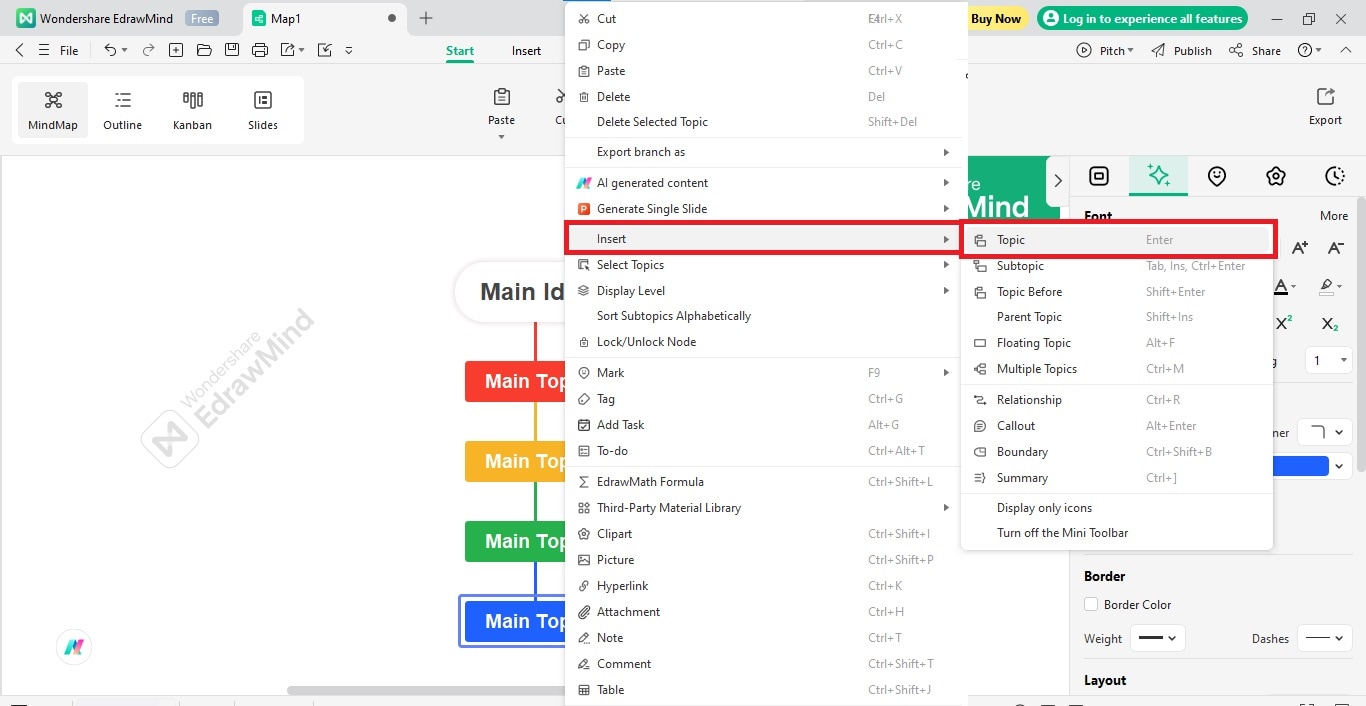
Task: Click the Export icon at top right
Action: pyautogui.click(x=1325, y=106)
